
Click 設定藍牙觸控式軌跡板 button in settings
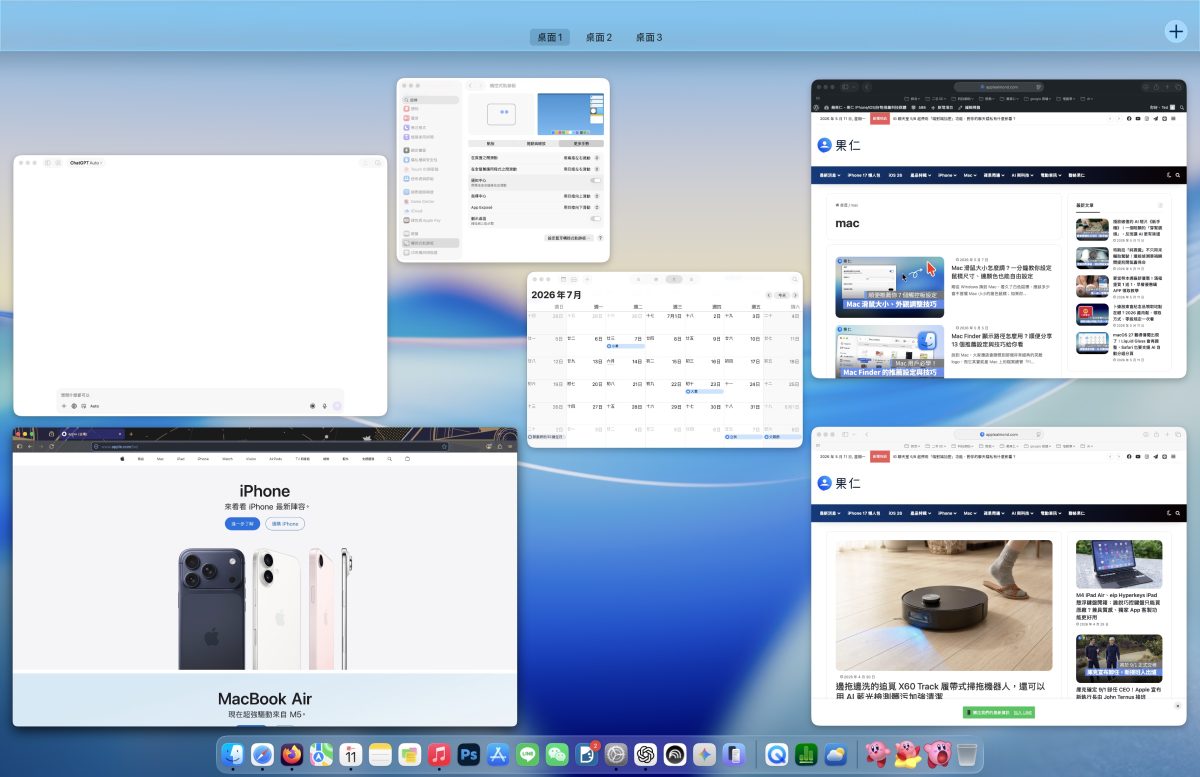(x=570, y=238)
